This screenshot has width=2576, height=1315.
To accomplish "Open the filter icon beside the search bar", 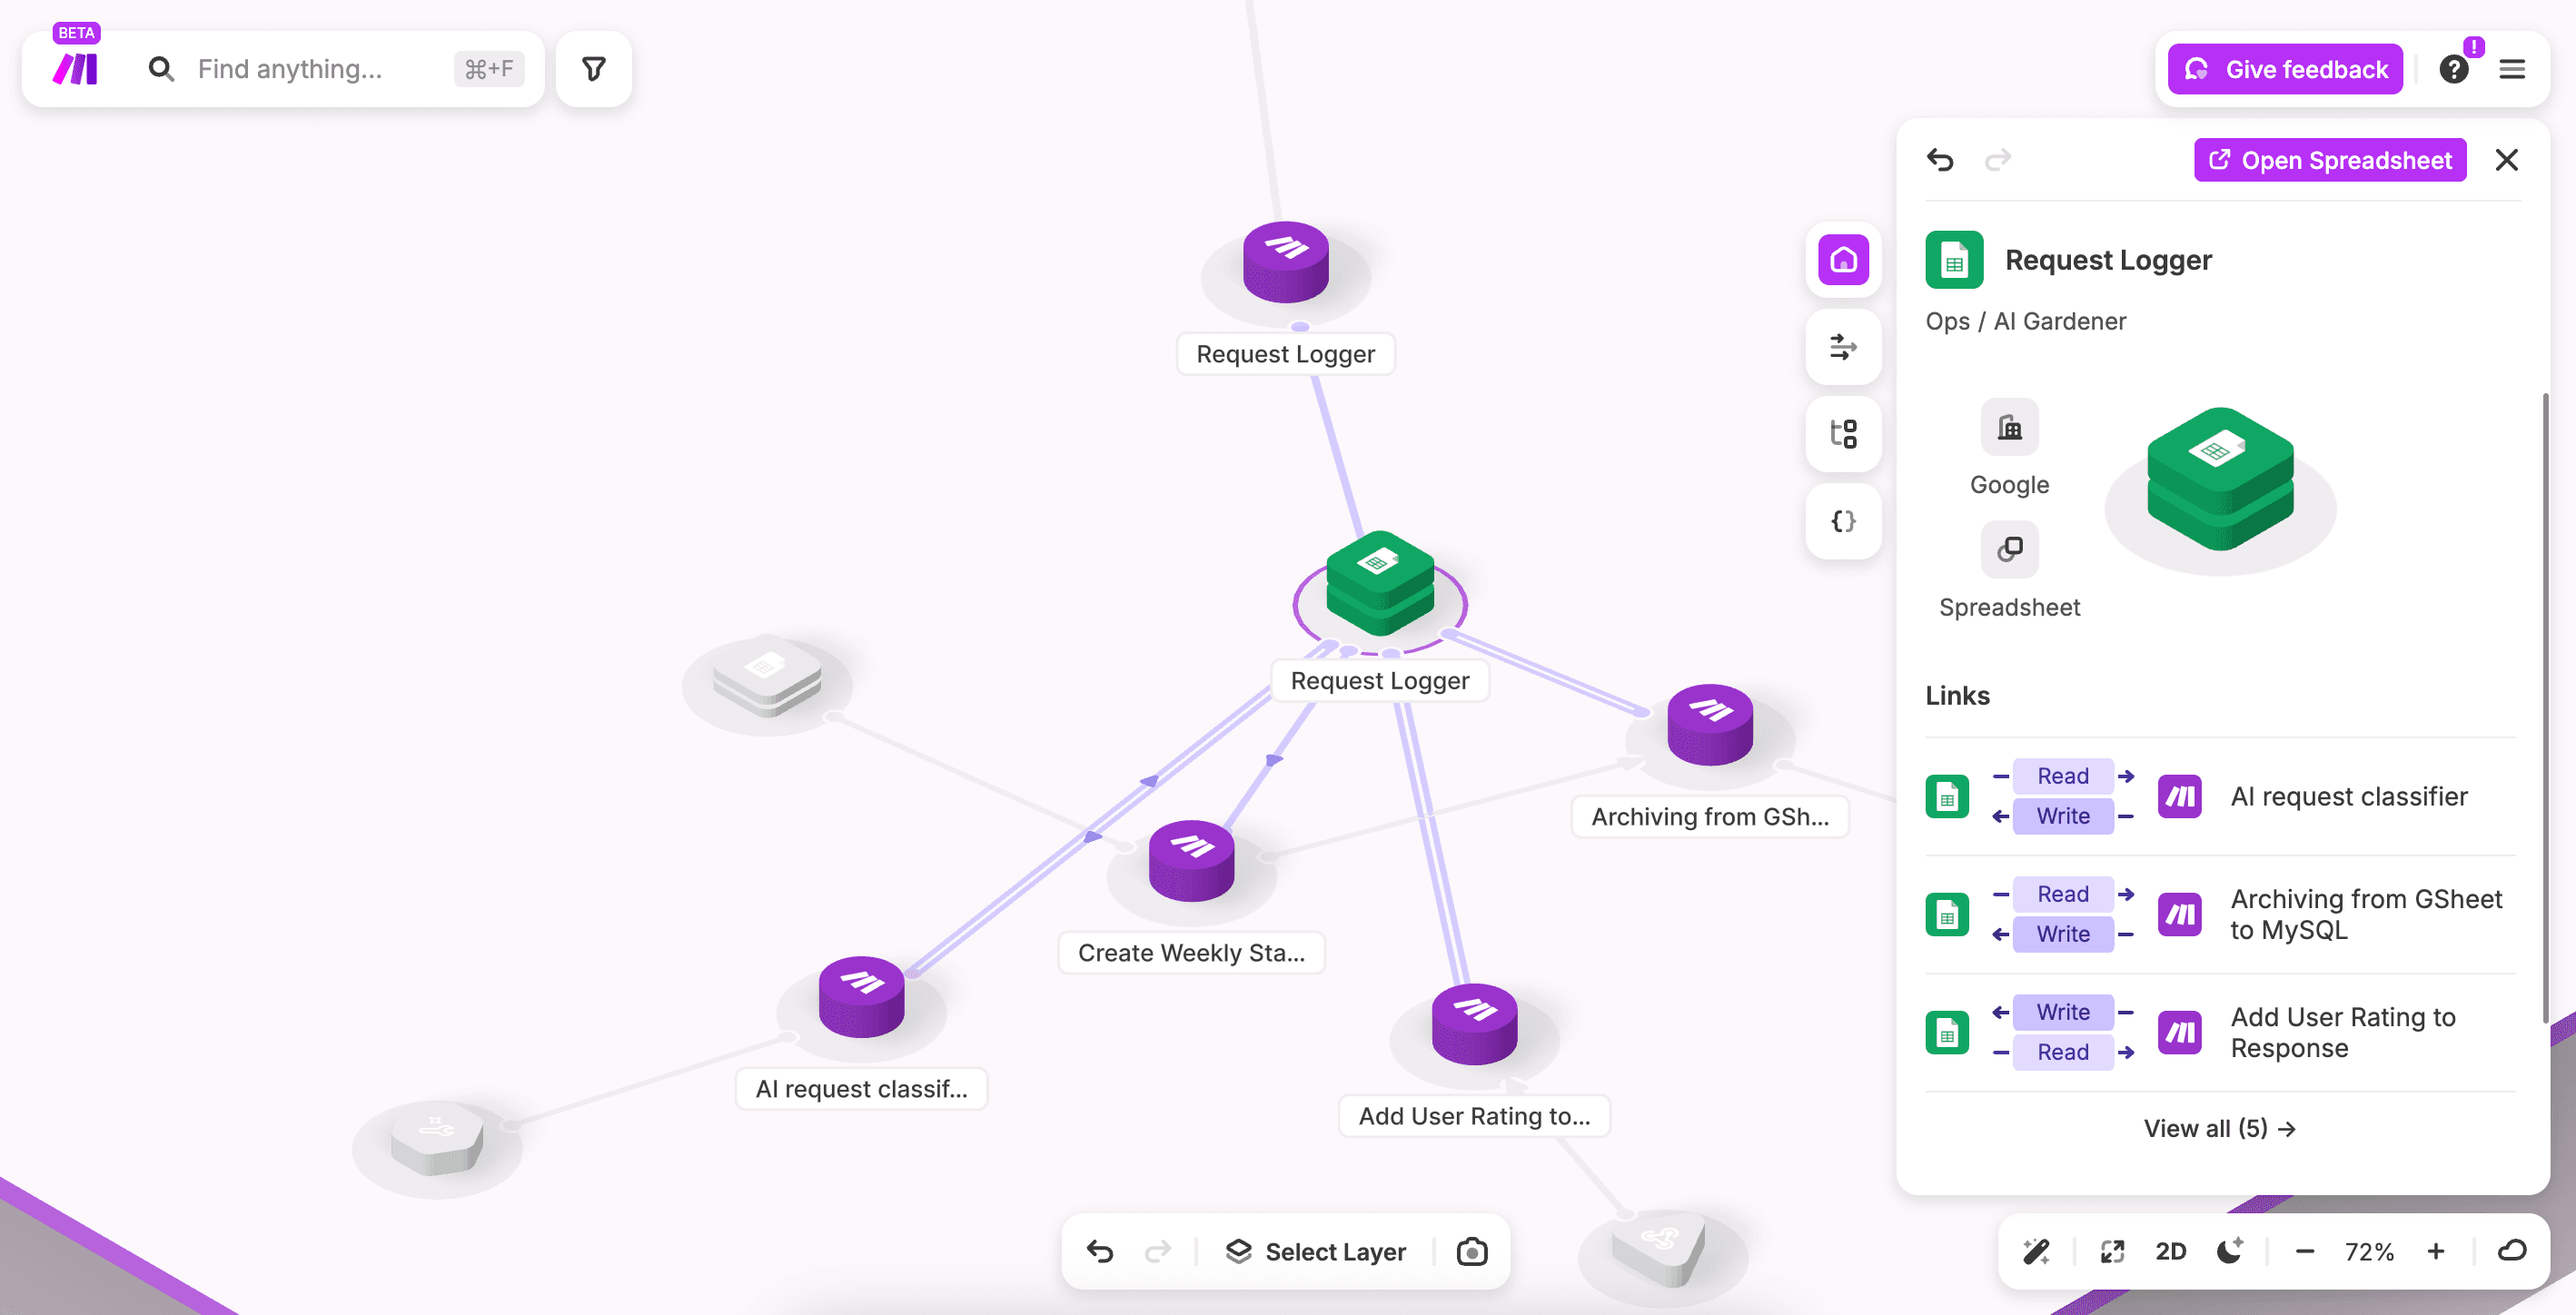I will (594, 68).
